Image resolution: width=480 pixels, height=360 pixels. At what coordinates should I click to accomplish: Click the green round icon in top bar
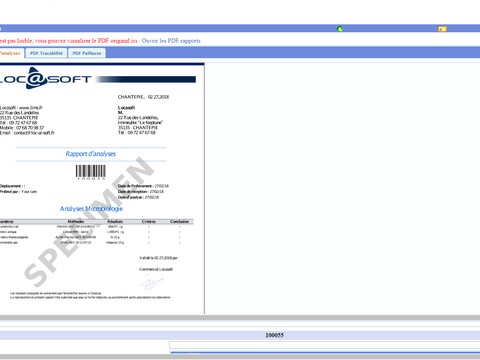pos(340,29)
